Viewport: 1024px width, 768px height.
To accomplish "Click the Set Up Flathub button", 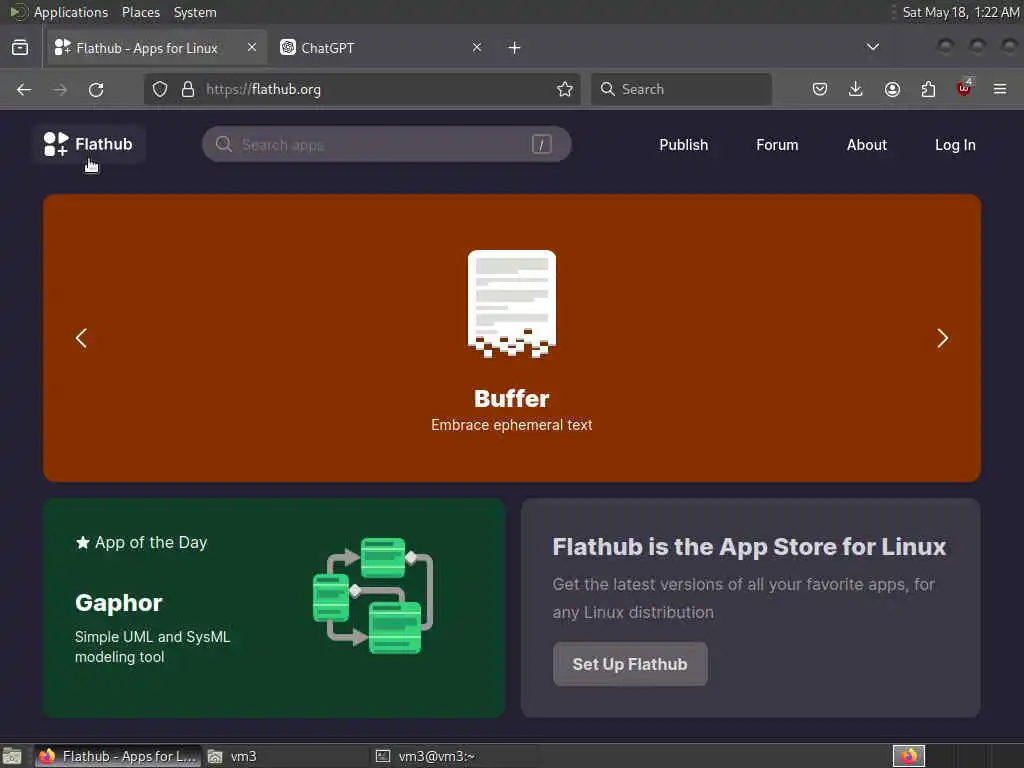I will (x=630, y=664).
